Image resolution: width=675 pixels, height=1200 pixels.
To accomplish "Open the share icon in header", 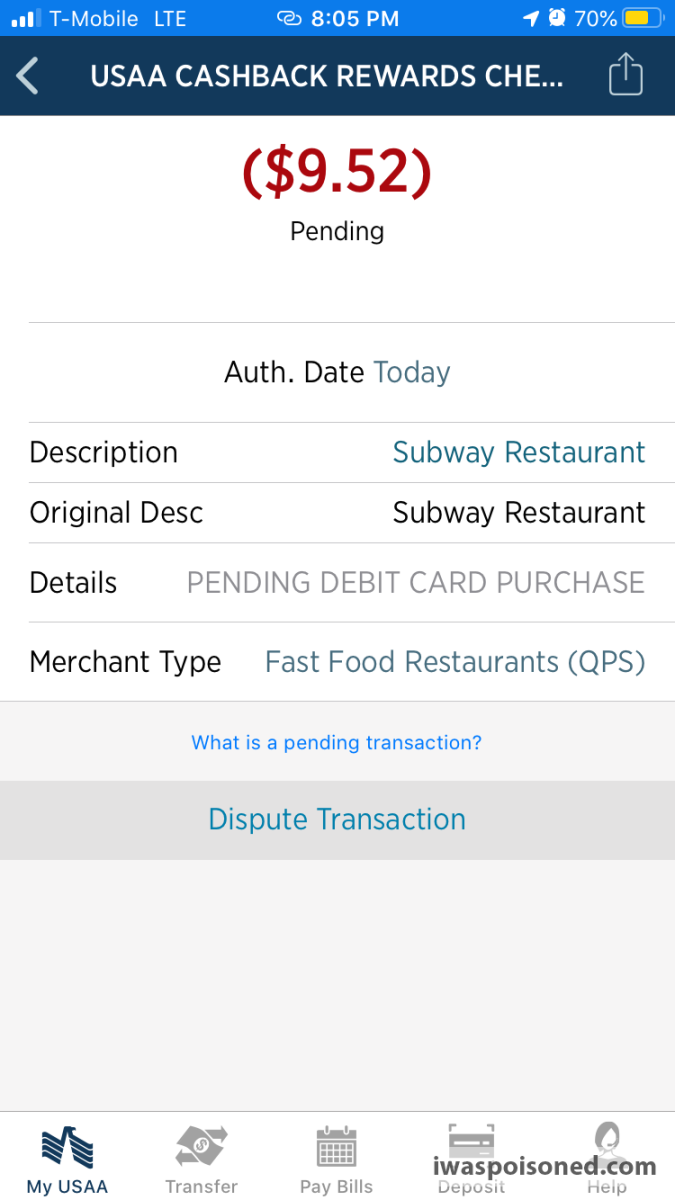I will [x=625, y=75].
